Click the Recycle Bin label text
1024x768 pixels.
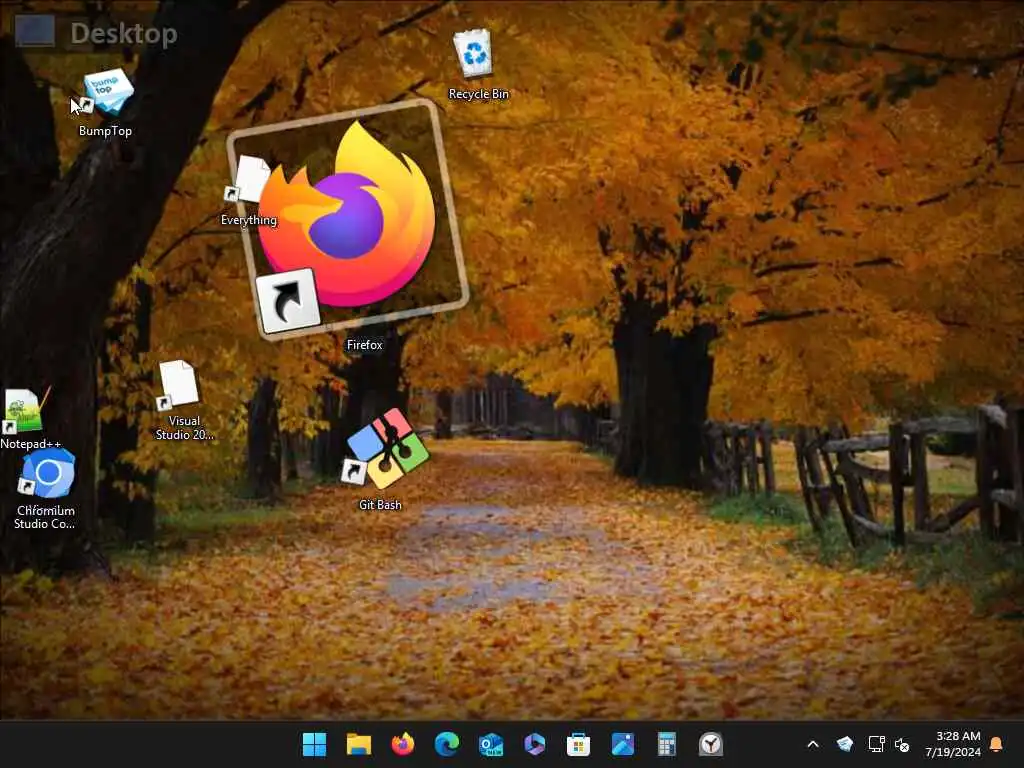click(478, 94)
